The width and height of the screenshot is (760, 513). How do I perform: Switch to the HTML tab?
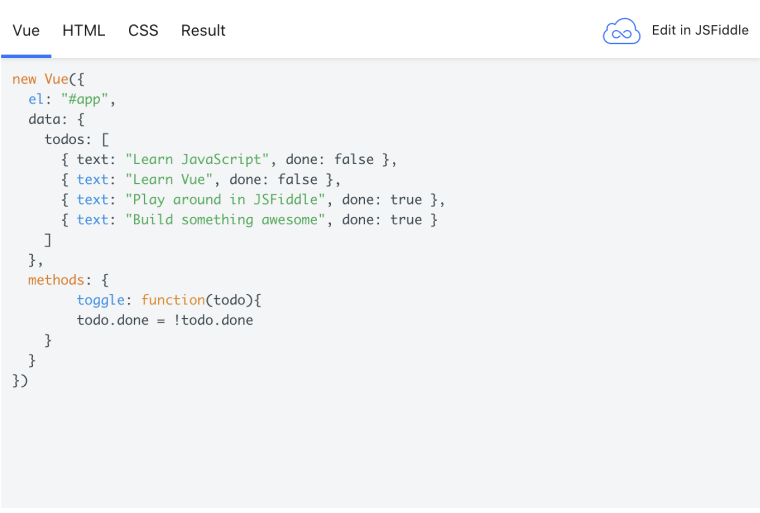click(x=84, y=30)
